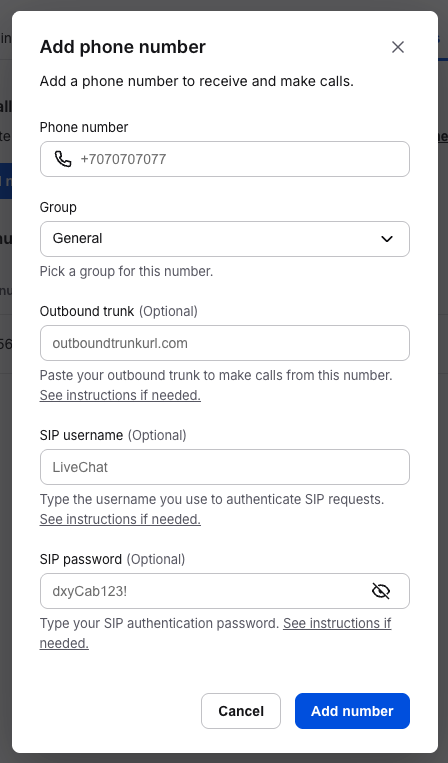Open the Group dropdown showing General
This screenshot has width=448, height=763.
[x=225, y=239]
